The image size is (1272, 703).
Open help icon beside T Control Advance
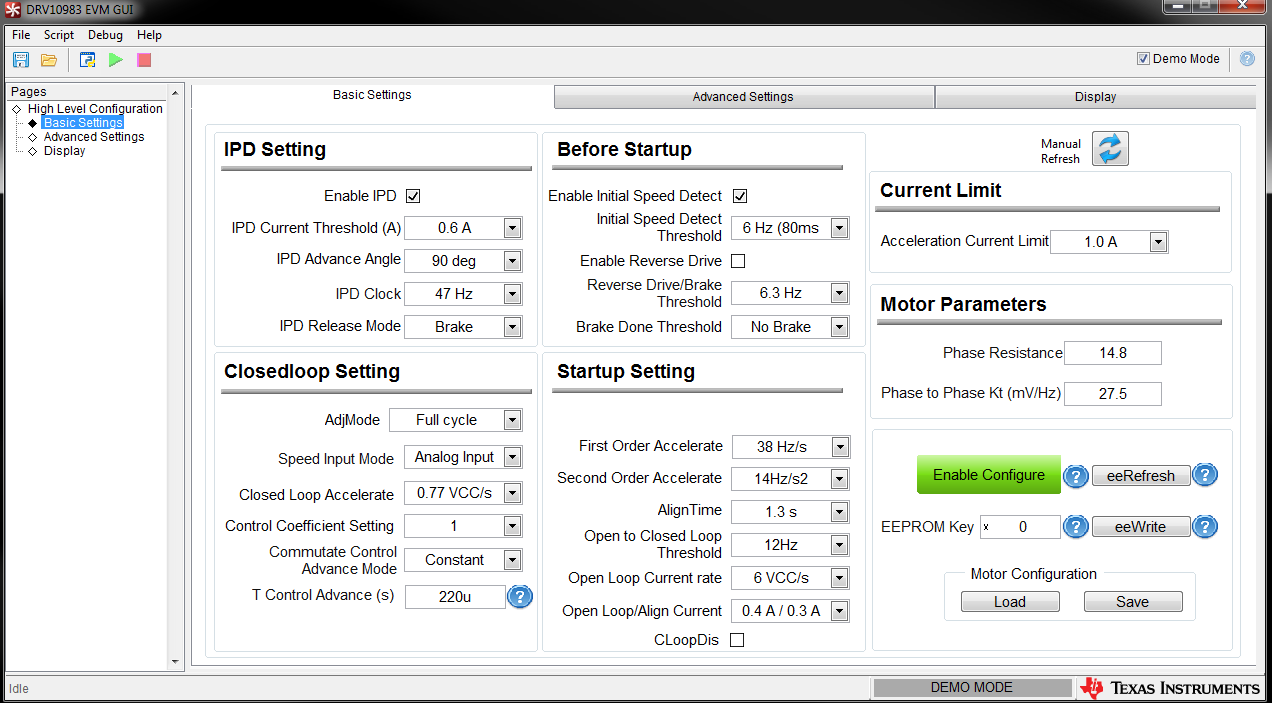tap(520, 597)
